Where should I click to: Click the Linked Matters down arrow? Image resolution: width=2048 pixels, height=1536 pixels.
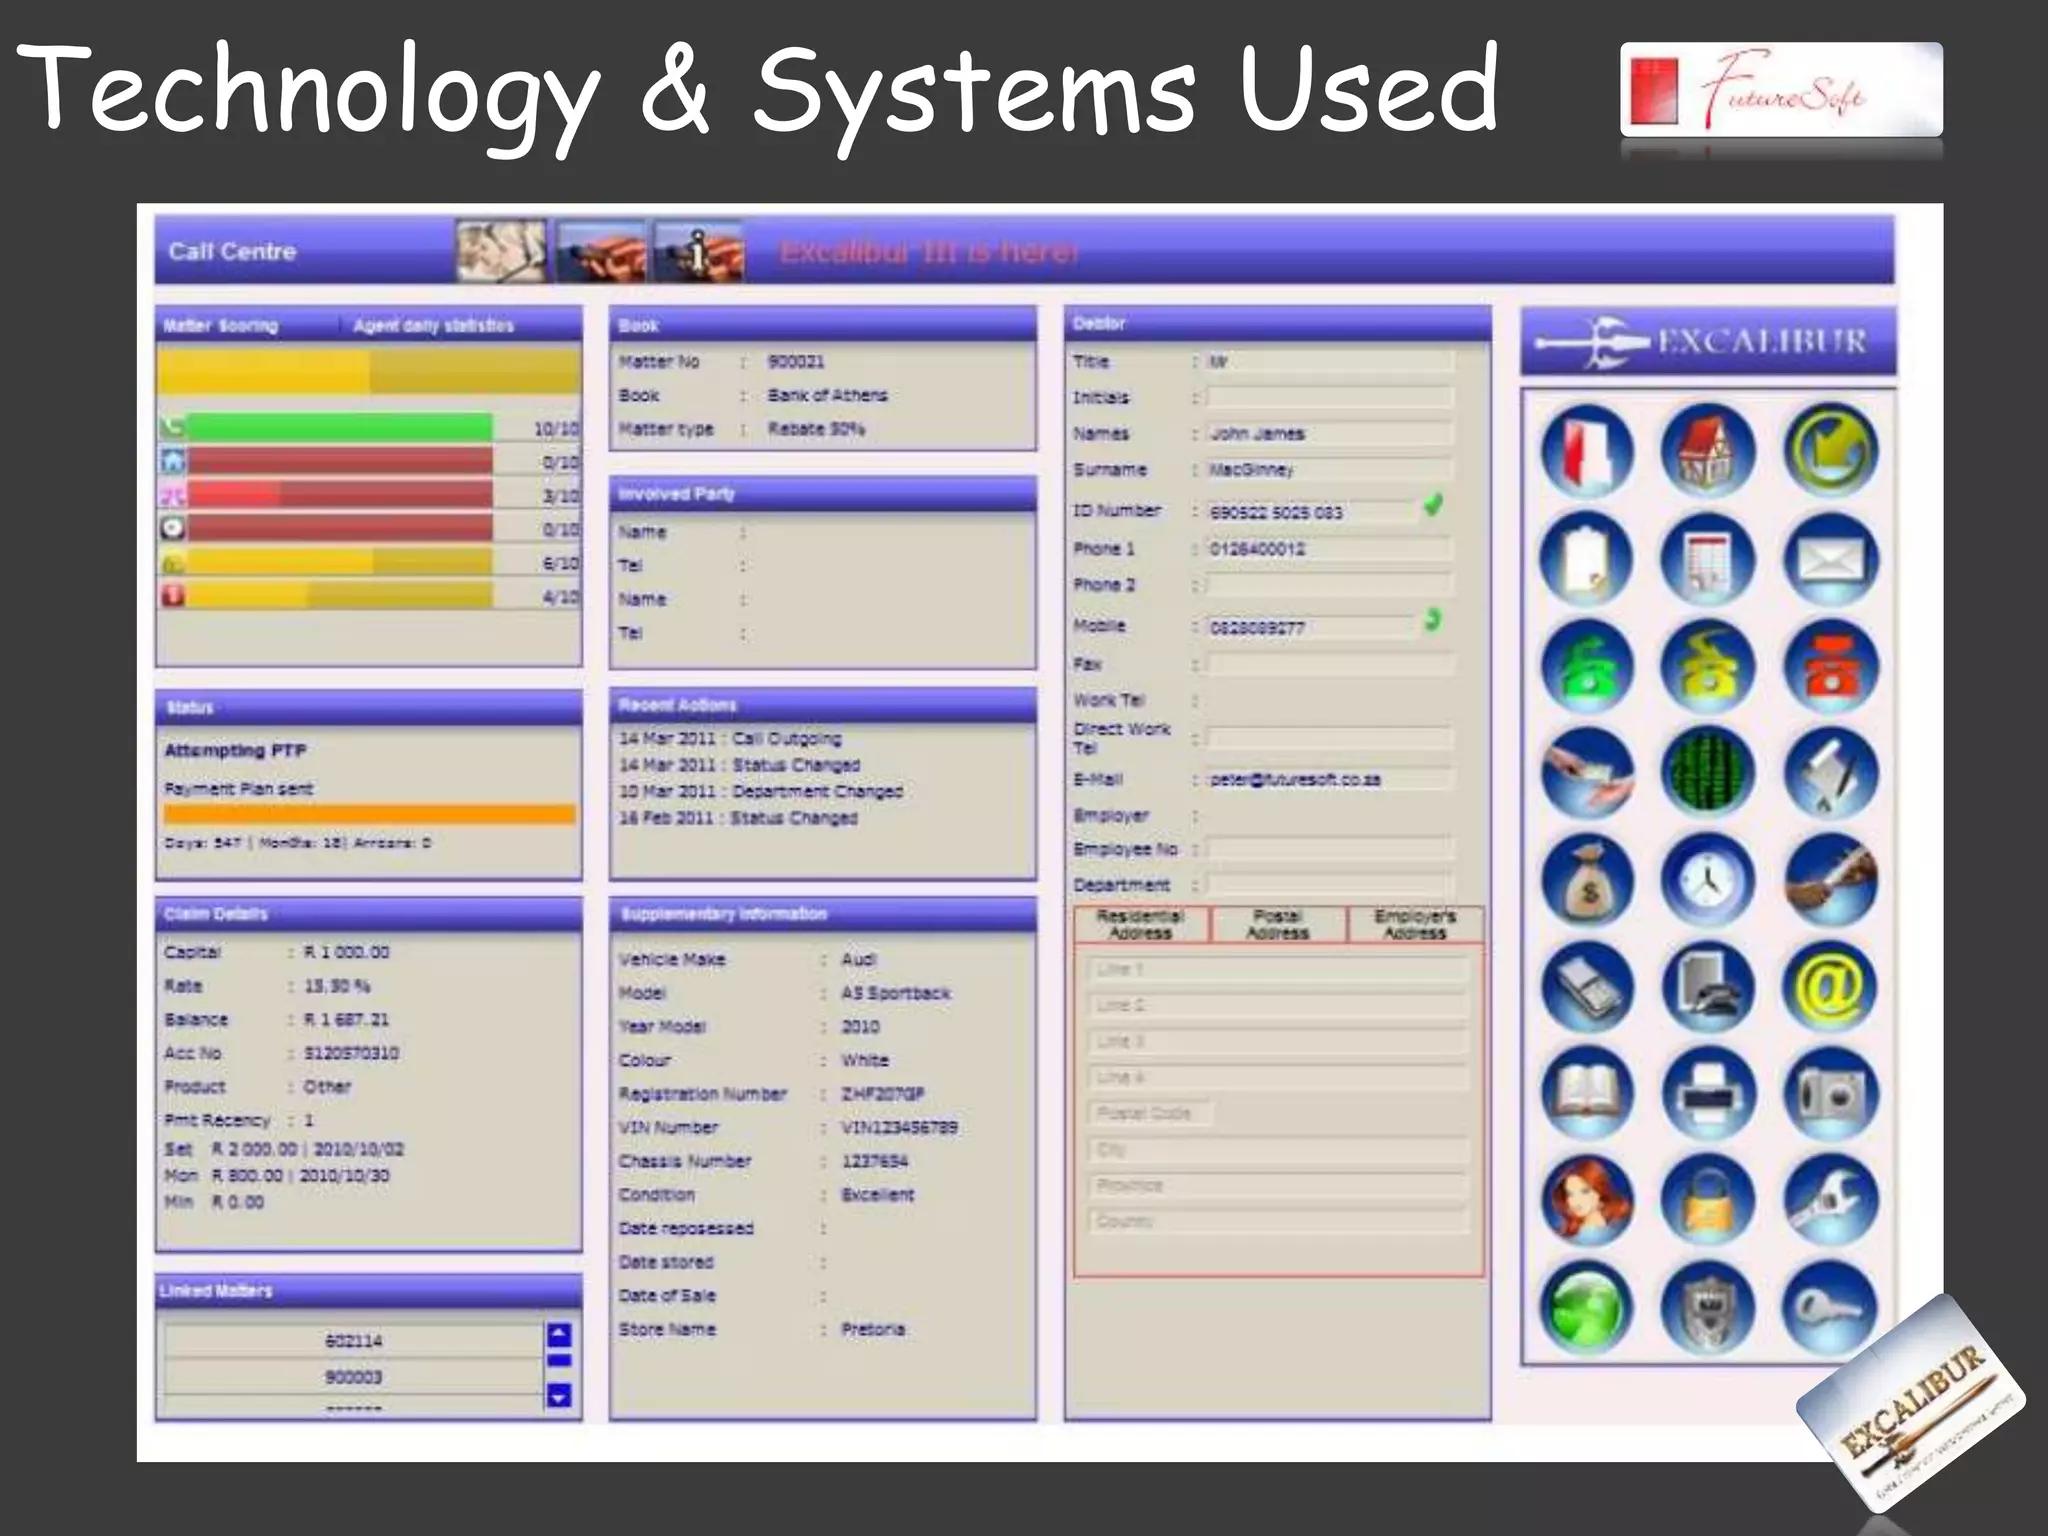(x=559, y=1395)
